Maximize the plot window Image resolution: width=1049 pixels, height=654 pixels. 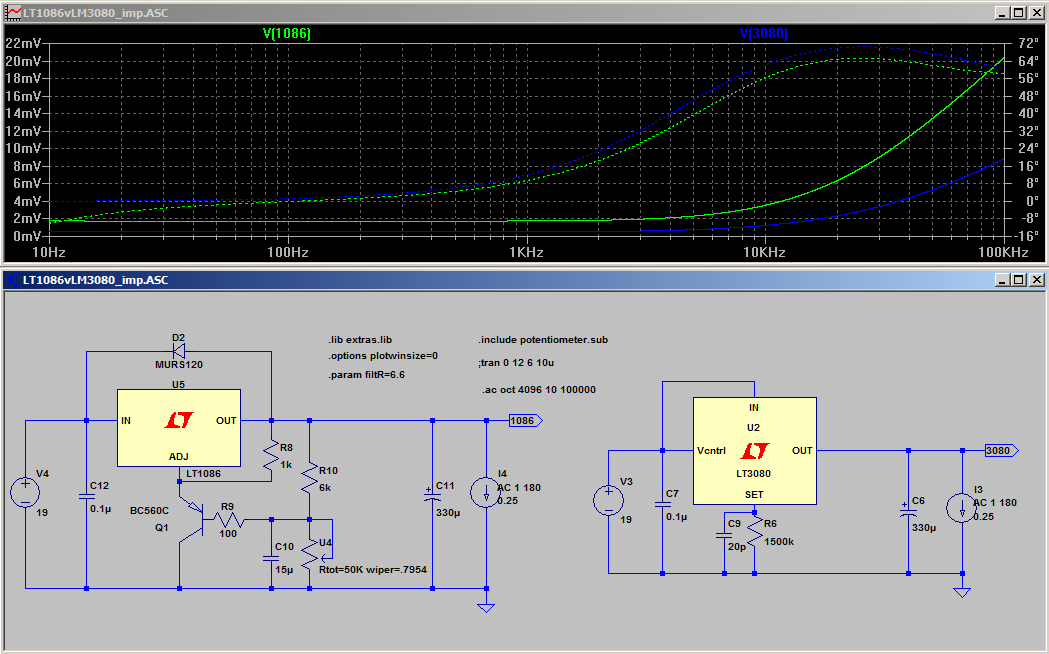click(x=1018, y=13)
